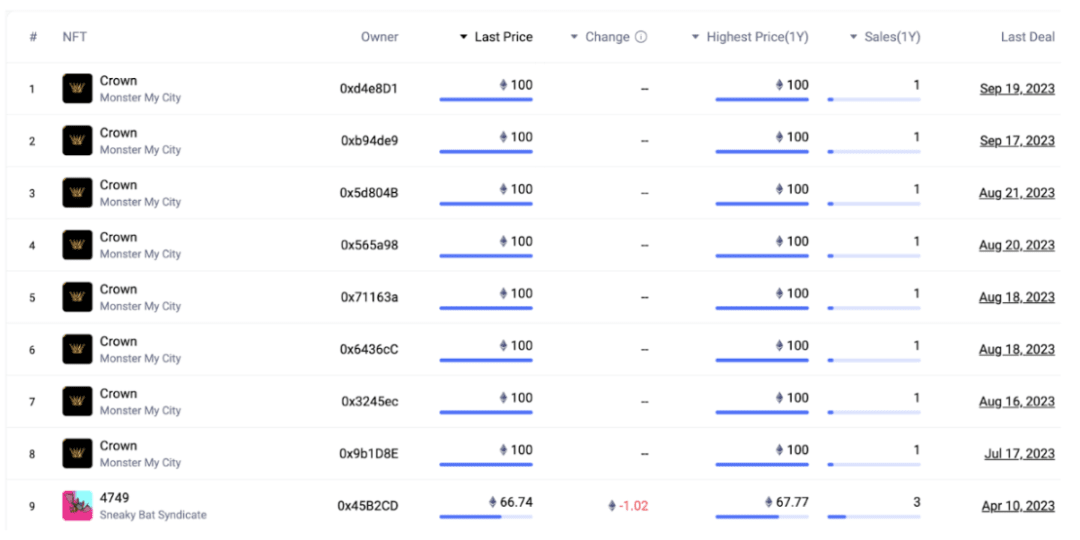Click the Ethereum icon beside 66.74
Image resolution: width=1080 pixels, height=540 pixels.
492,502
